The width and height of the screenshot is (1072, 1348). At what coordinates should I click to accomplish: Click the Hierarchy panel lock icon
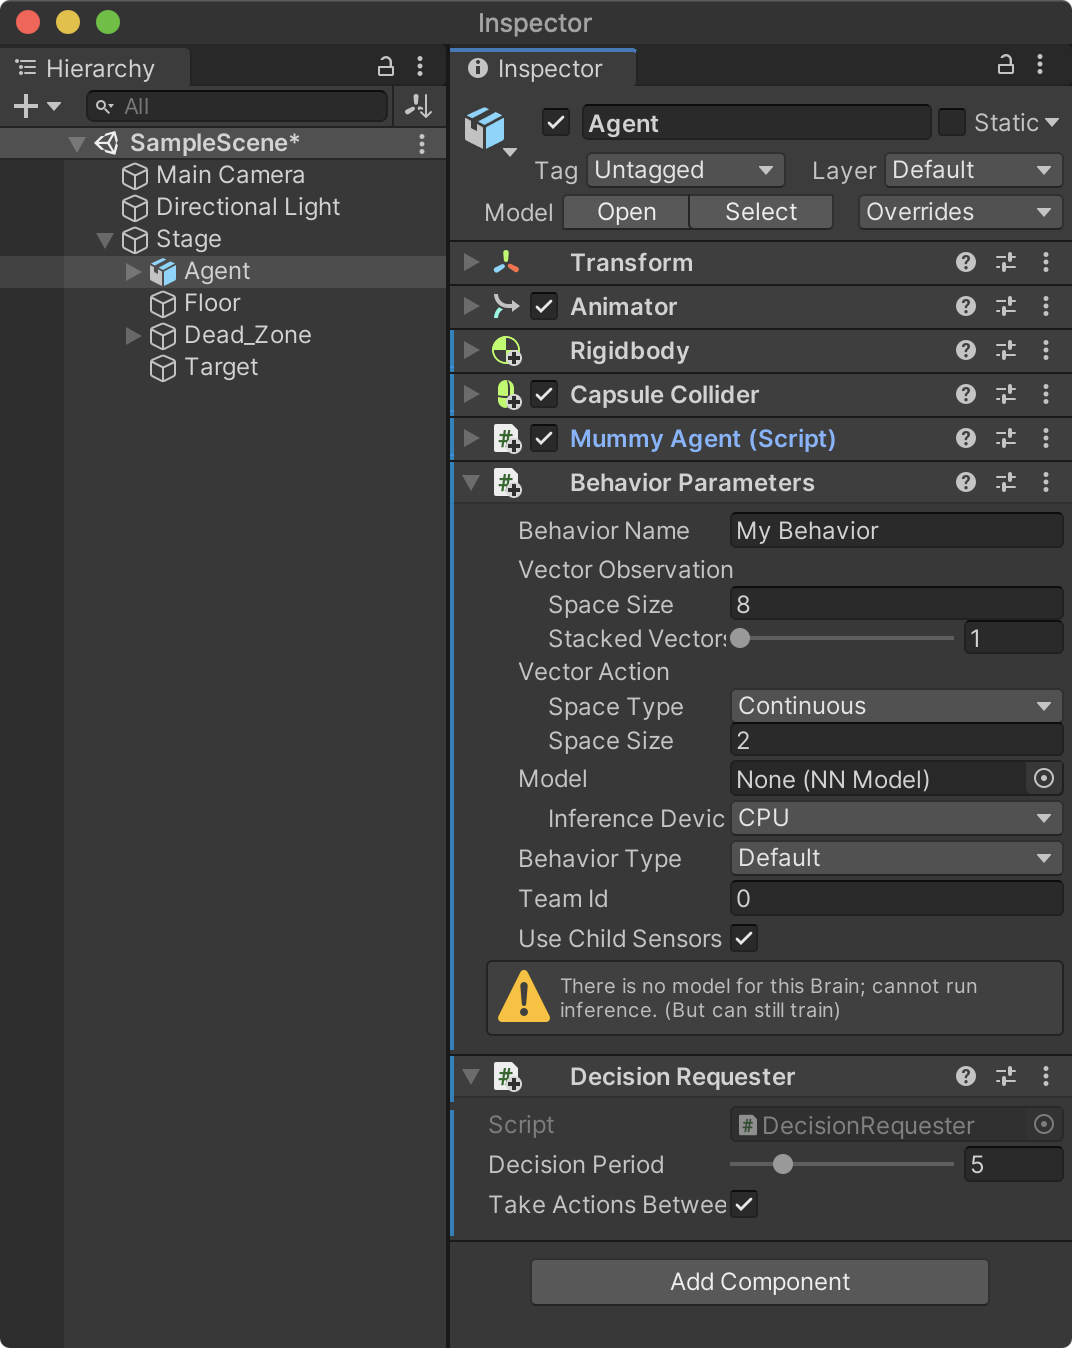pyautogui.click(x=386, y=67)
